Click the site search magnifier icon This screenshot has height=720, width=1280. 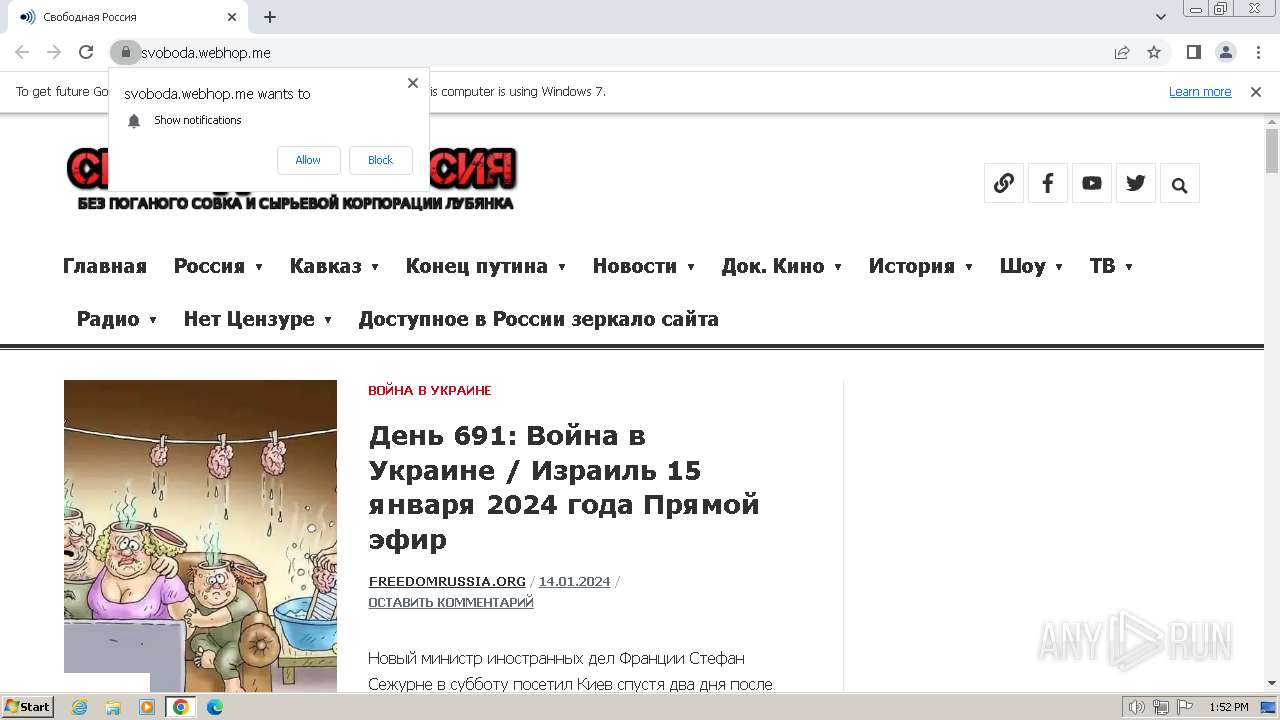click(x=1180, y=185)
